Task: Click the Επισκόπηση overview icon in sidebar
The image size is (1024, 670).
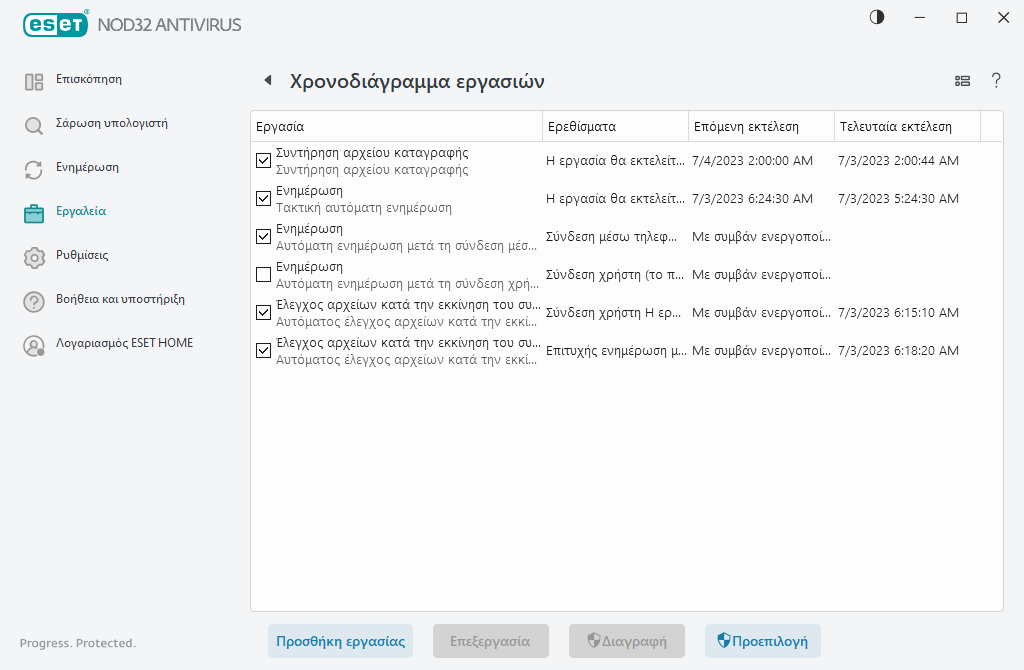Action: 34,82
